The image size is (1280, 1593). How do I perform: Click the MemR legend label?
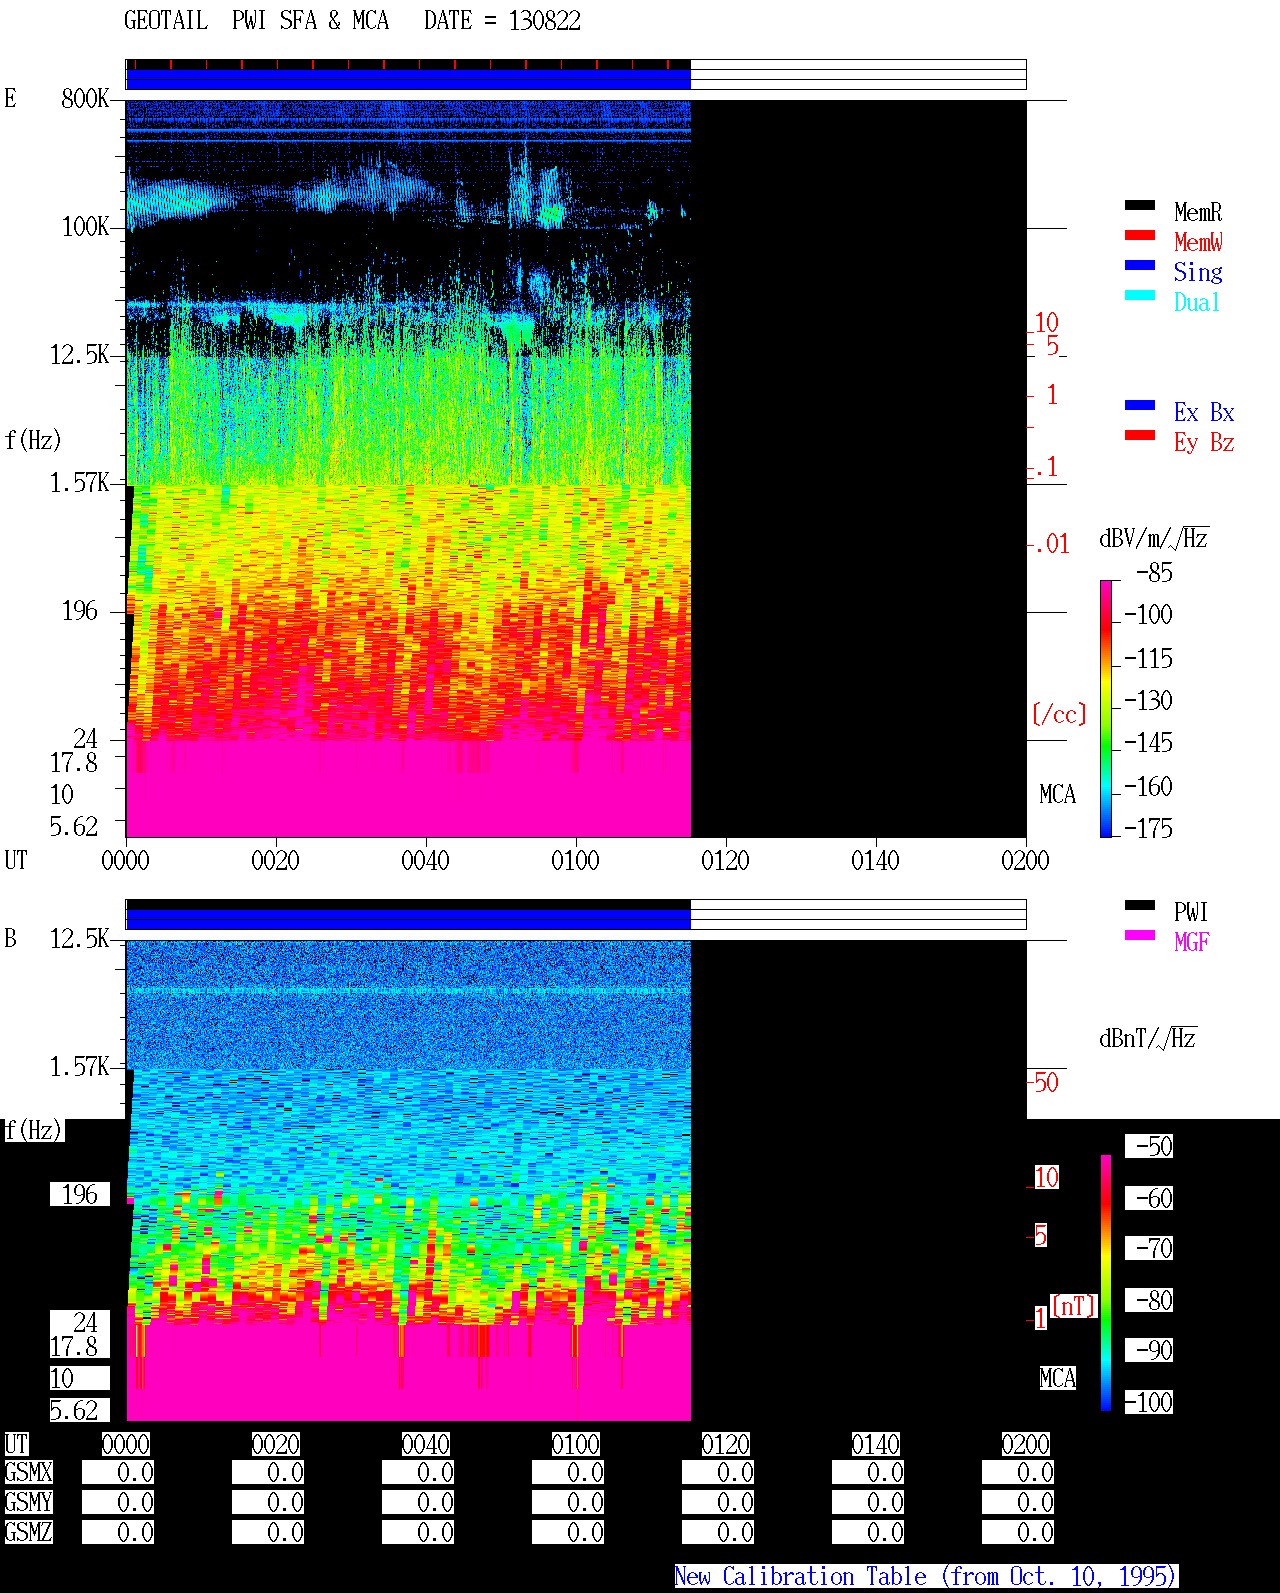pyautogui.click(x=1198, y=212)
